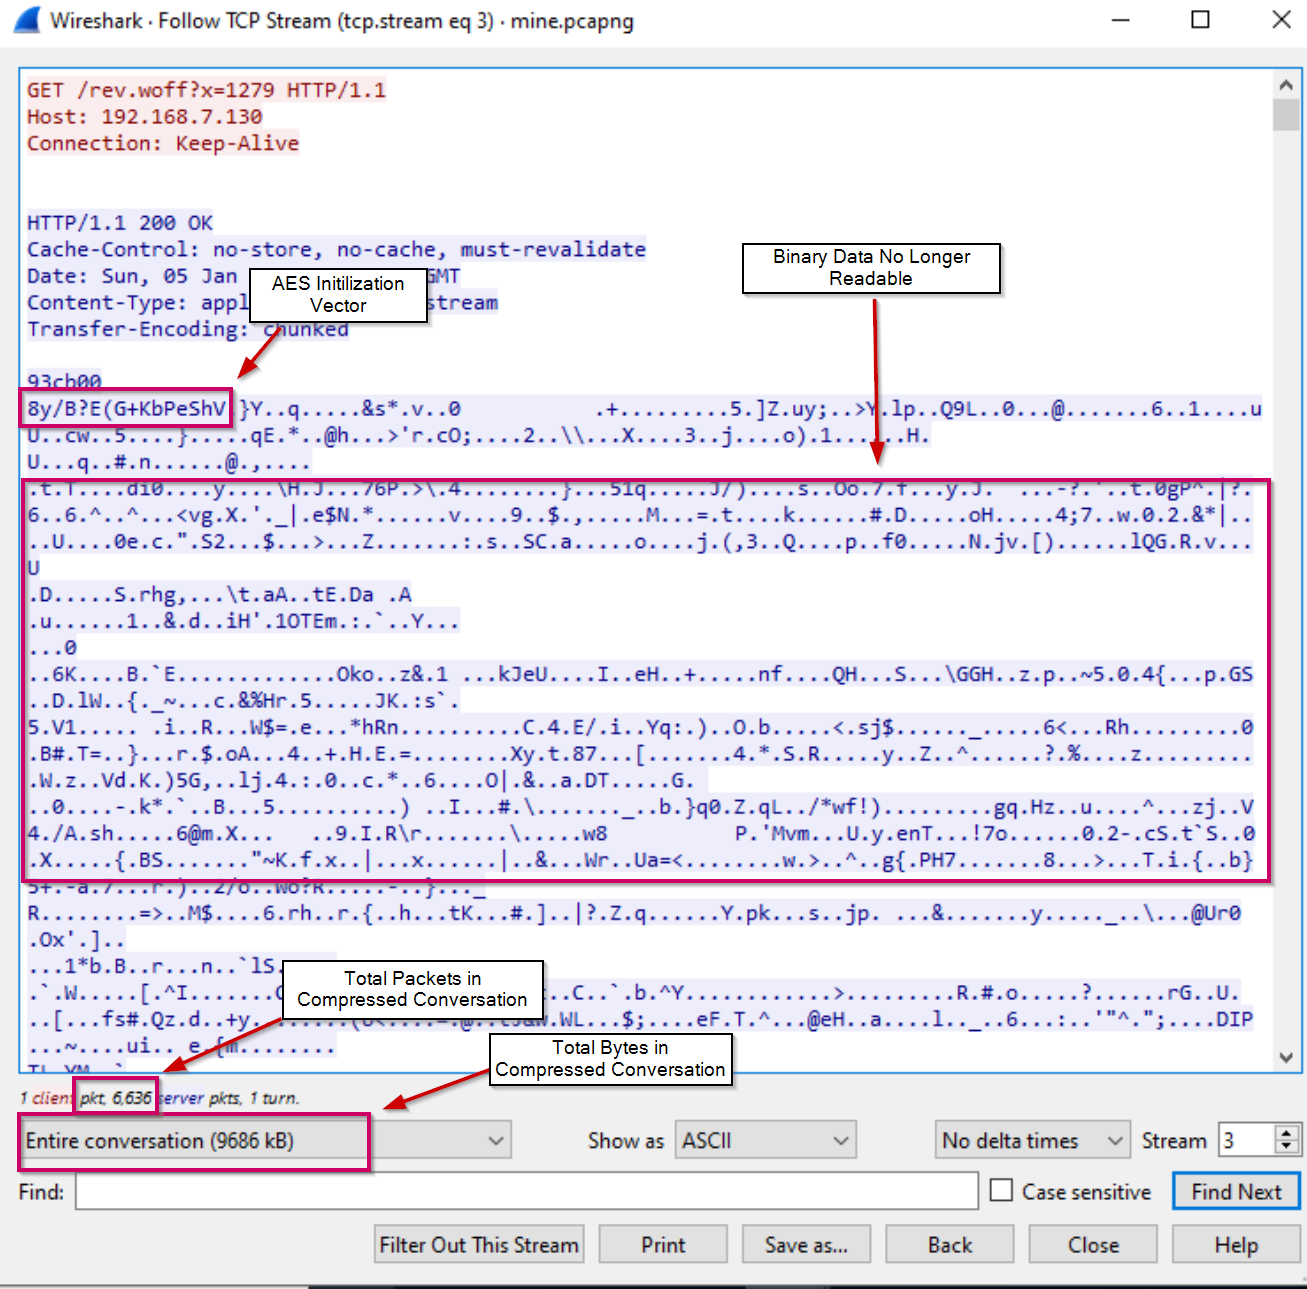Screen dimensions: 1307x1289
Task: Click Filter Out This Stream button
Action: point(479,1245)
